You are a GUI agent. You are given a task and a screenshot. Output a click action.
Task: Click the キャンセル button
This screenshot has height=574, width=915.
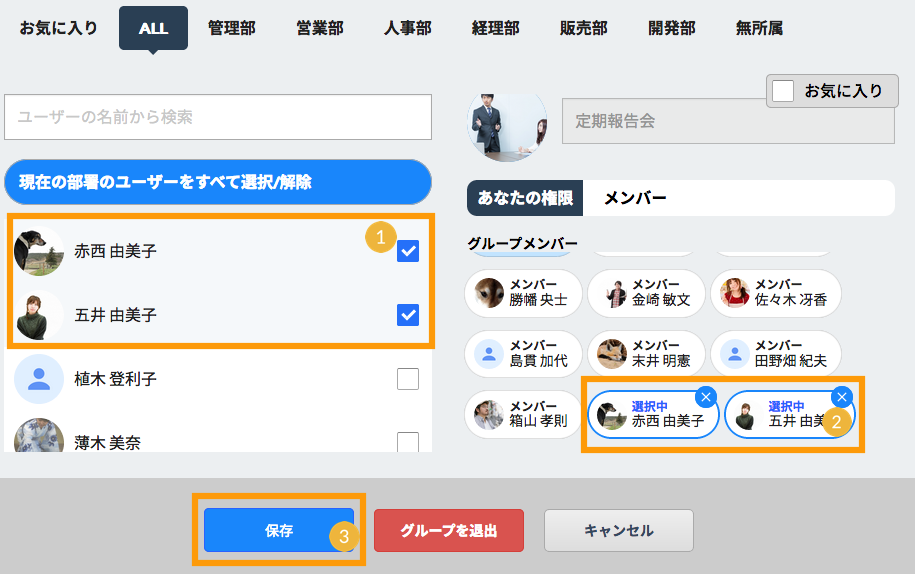coord(618,531)
